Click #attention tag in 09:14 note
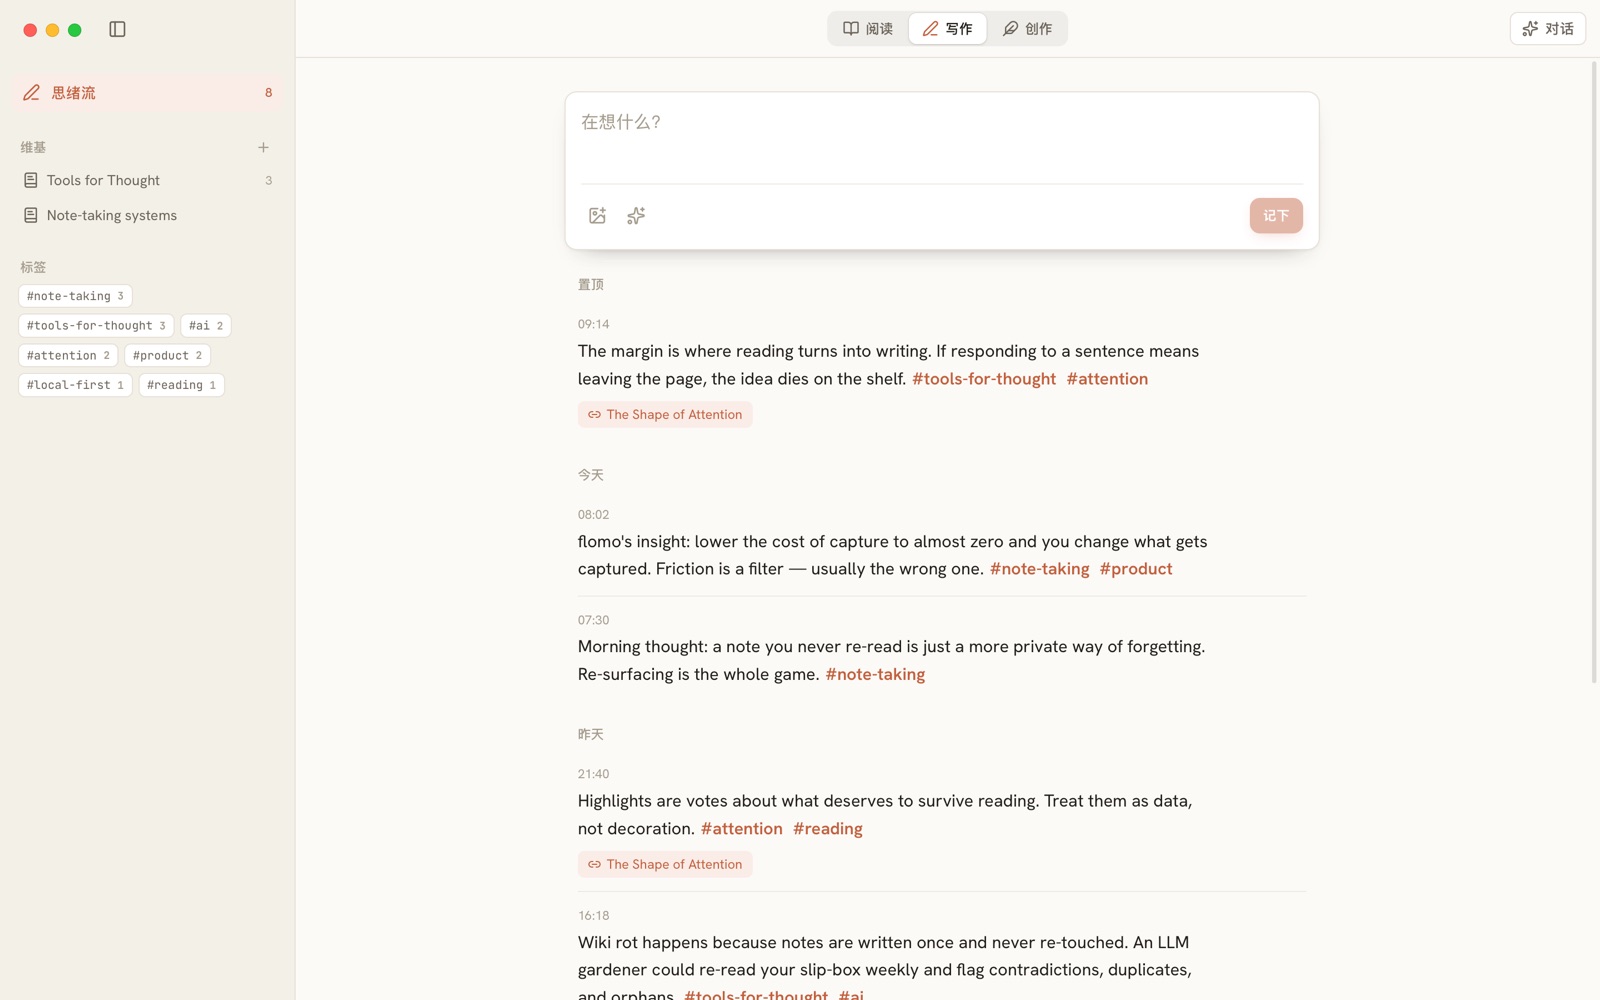This screenshot has width=1600, height=1000. point(1107,379)
